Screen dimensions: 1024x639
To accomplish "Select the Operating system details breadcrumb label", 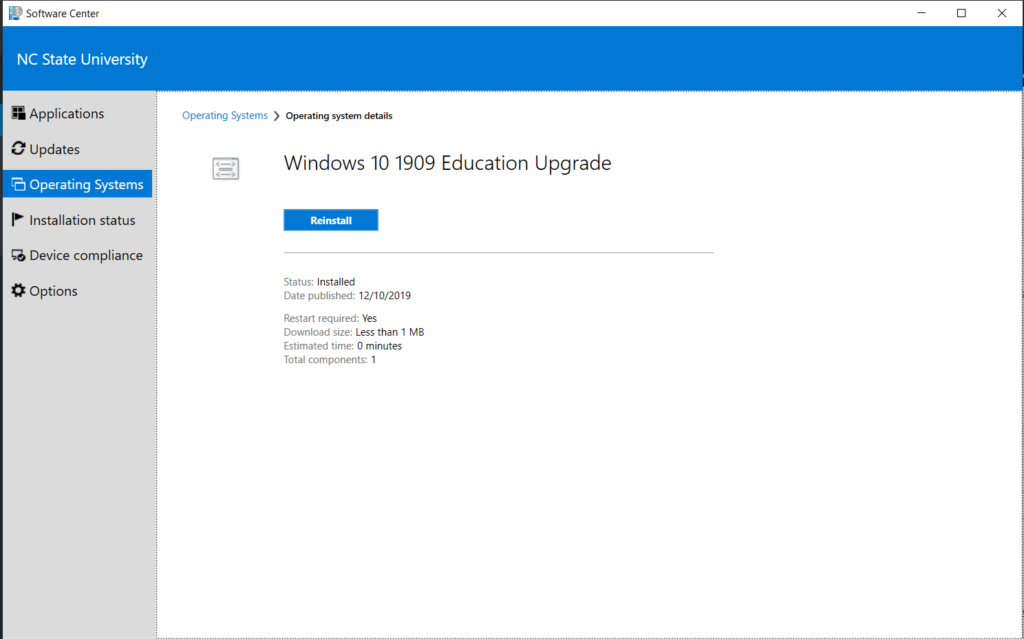I will [339, 115].
